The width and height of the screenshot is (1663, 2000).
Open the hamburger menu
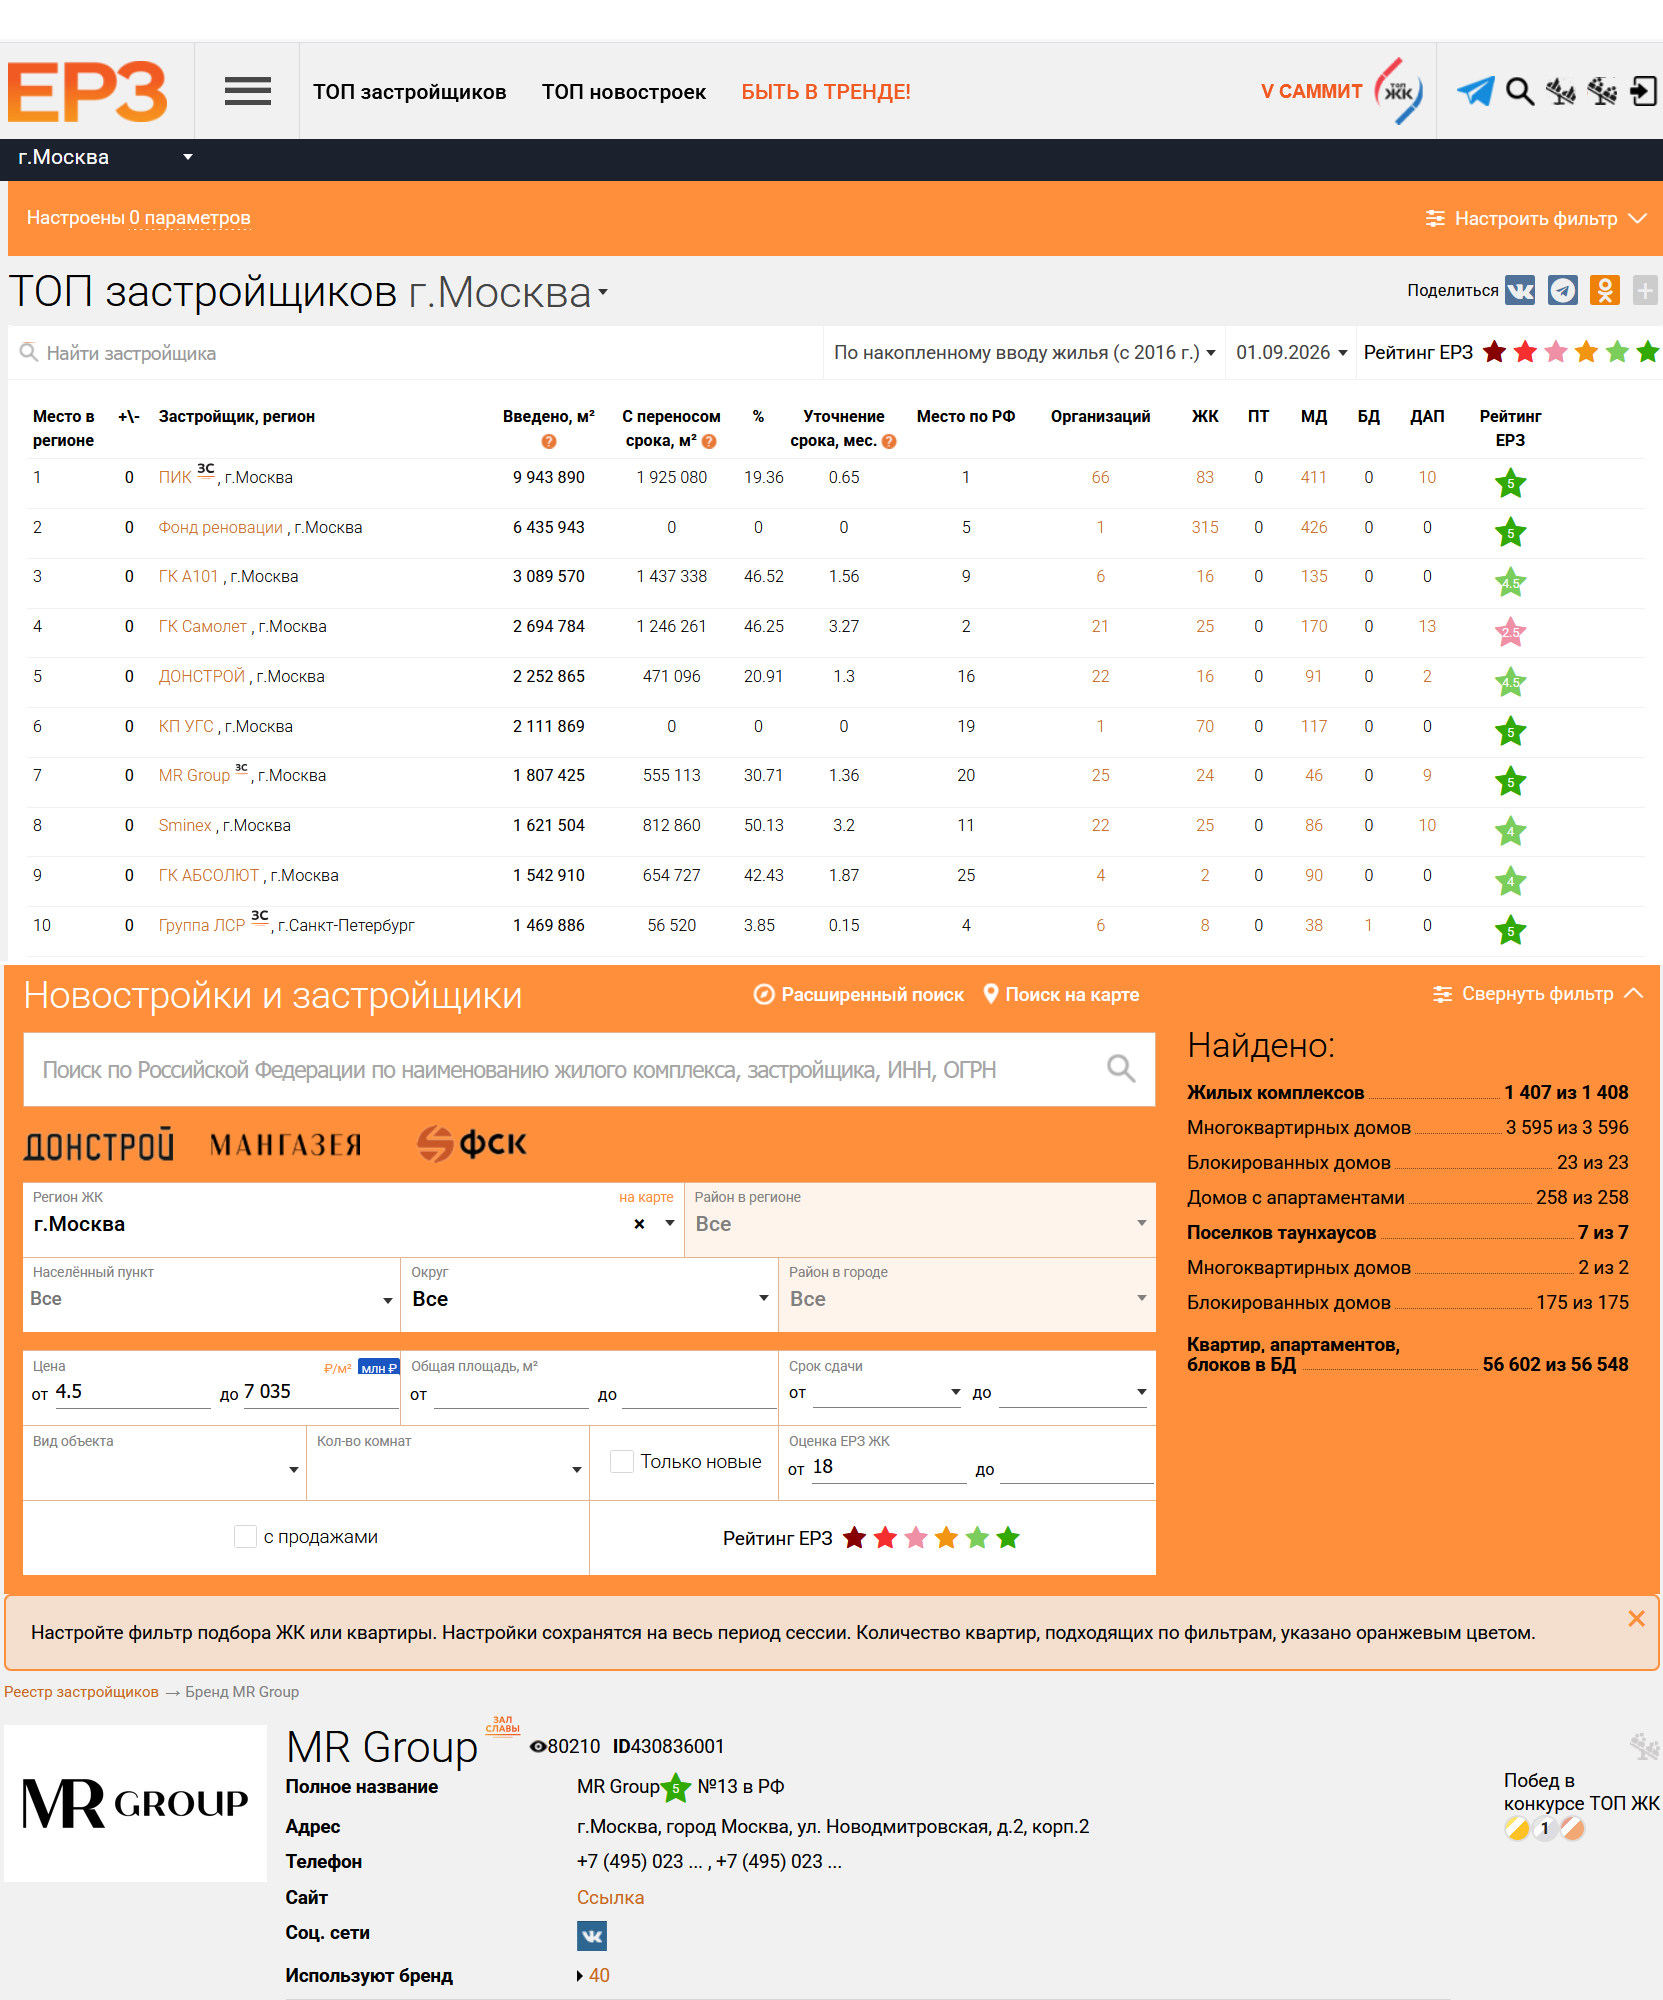pos(248,92)
